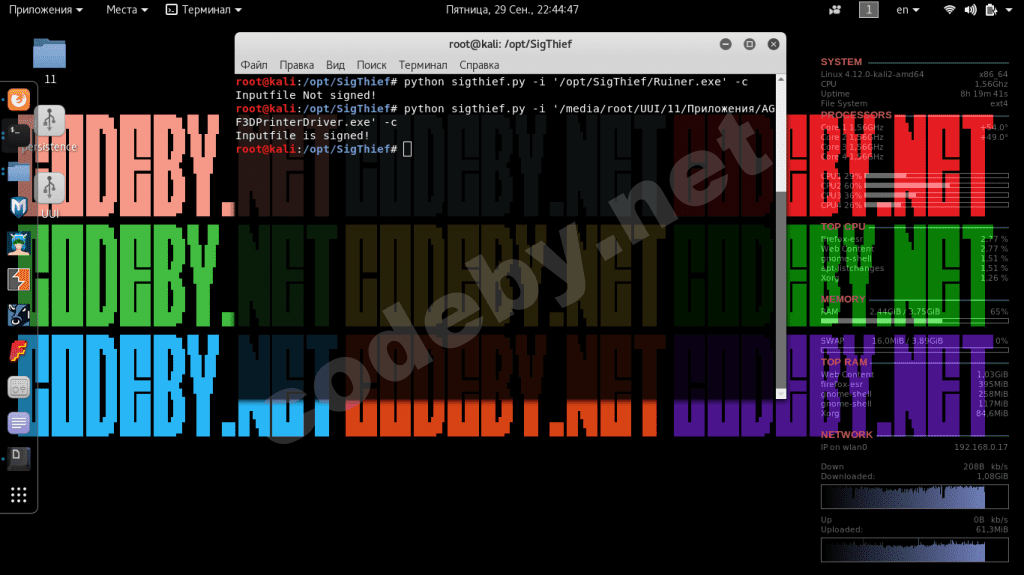The height and width of the screenshot is (575, 1024).
Task: Click the terminal cursor at the prompt
Action: [408, 149]
